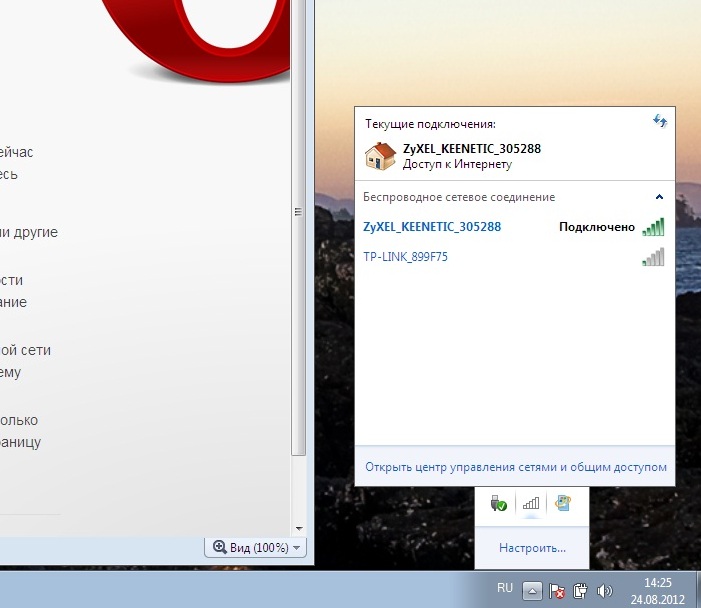Screen dimensions: 701x608
Task: Open the volume speaker icon
Action: coord(604,591)
